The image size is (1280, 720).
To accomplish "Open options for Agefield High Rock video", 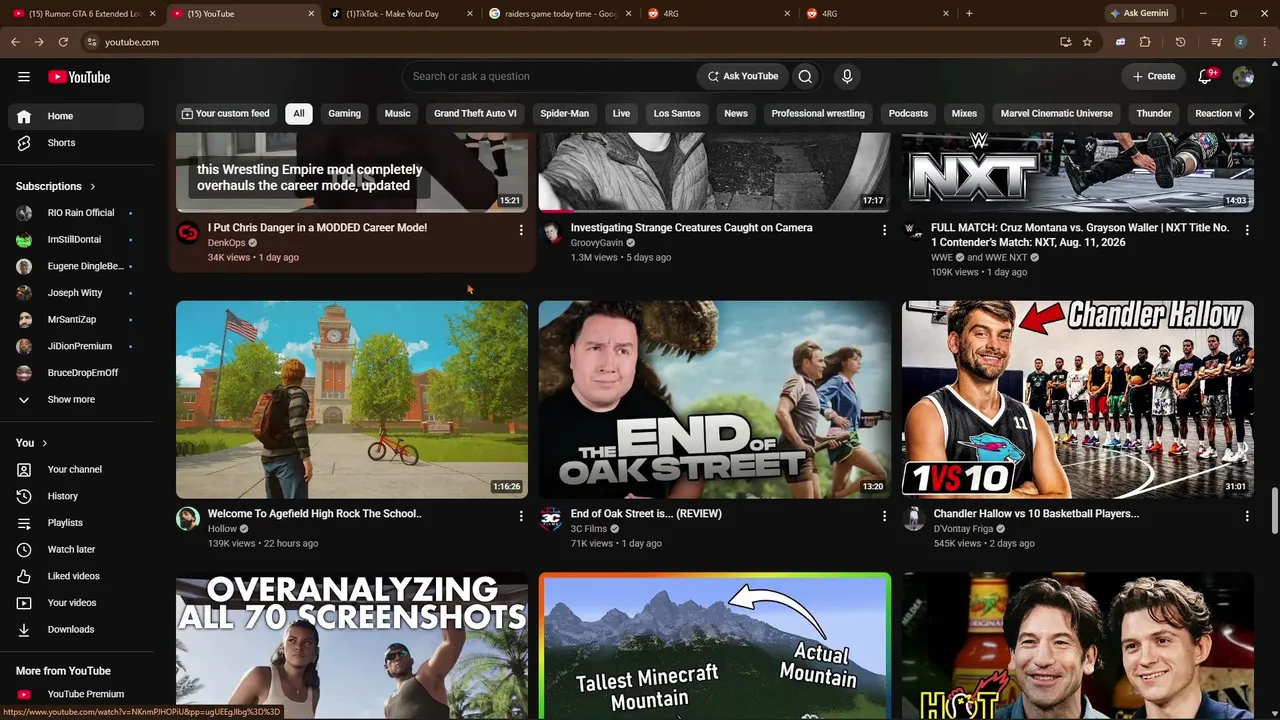I will coord(521,516).
